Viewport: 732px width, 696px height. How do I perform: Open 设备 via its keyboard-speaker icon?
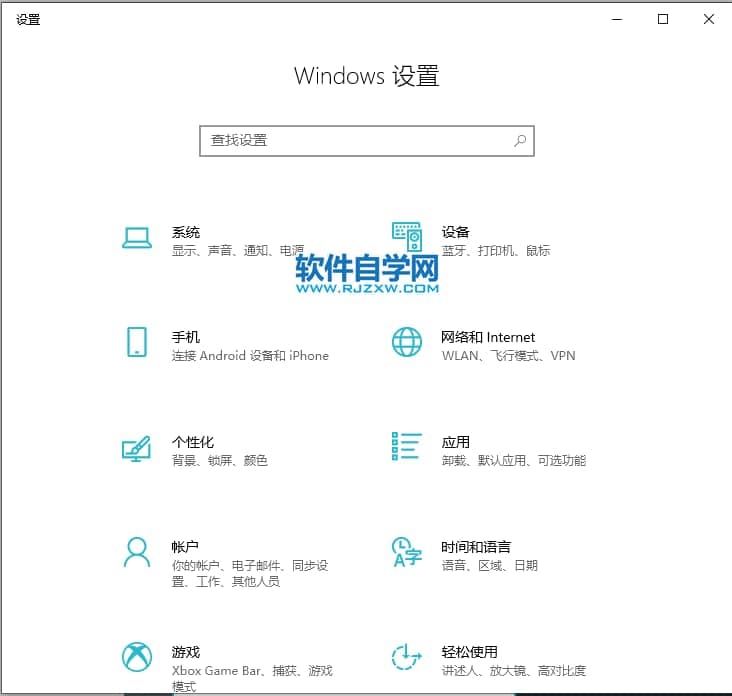click(406, 238)
